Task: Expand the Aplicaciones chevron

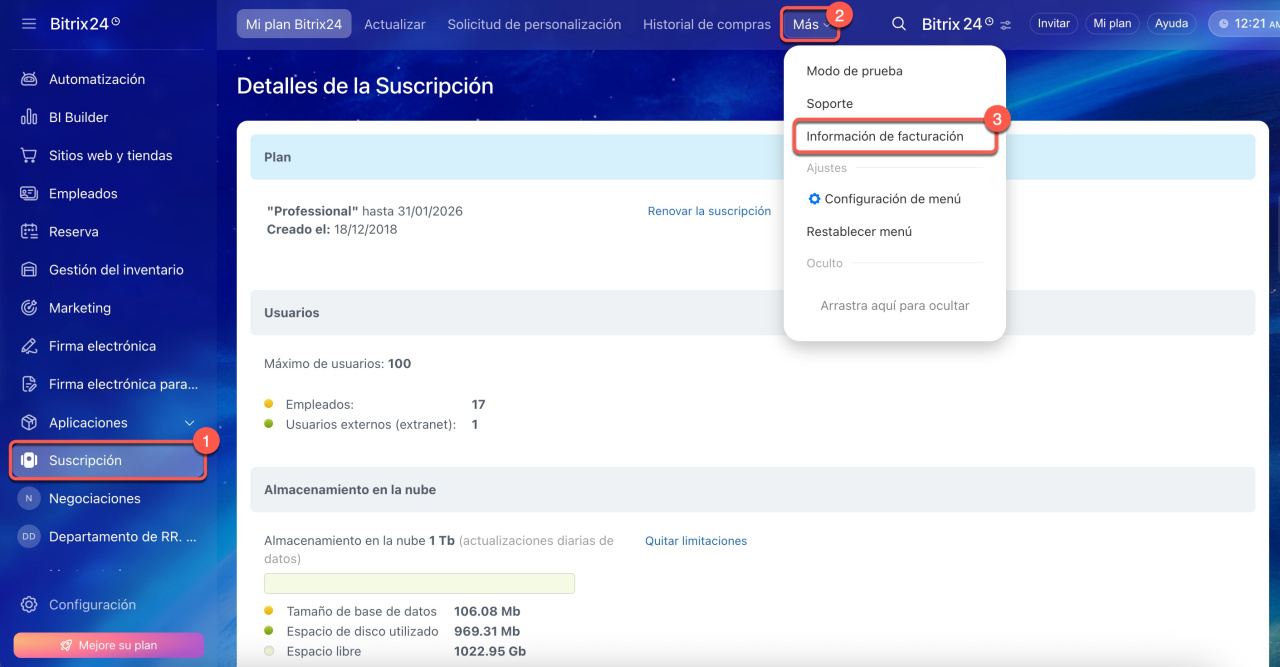Action: (190, 423)
